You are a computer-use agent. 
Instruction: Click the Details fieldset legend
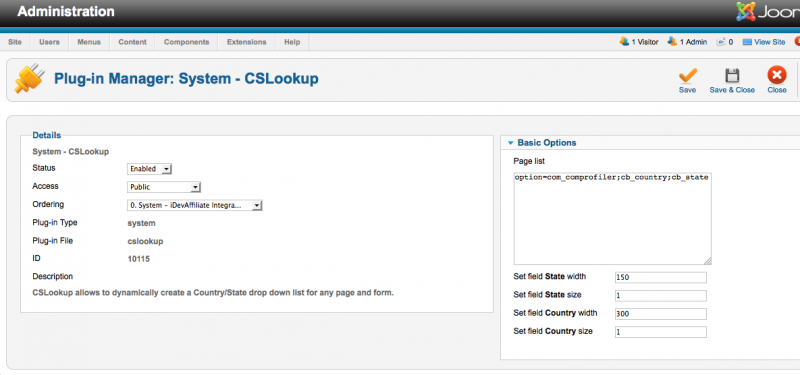pos(46,135)
